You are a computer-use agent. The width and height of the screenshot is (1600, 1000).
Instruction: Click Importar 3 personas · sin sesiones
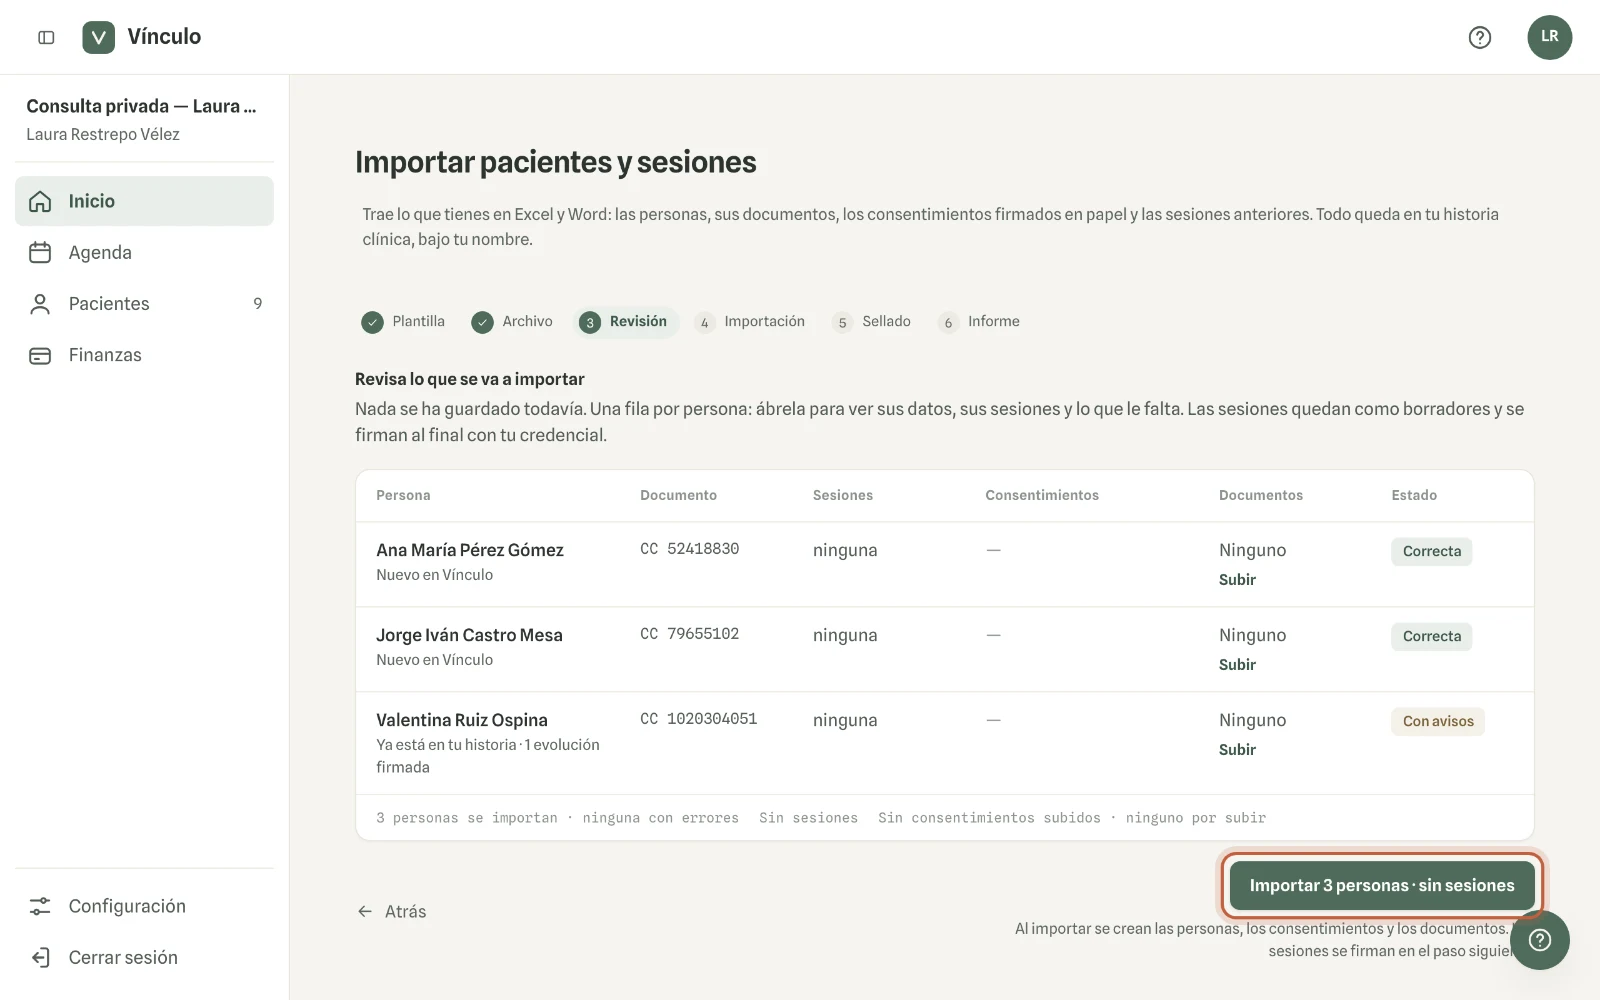click(x=1382, y=885)
